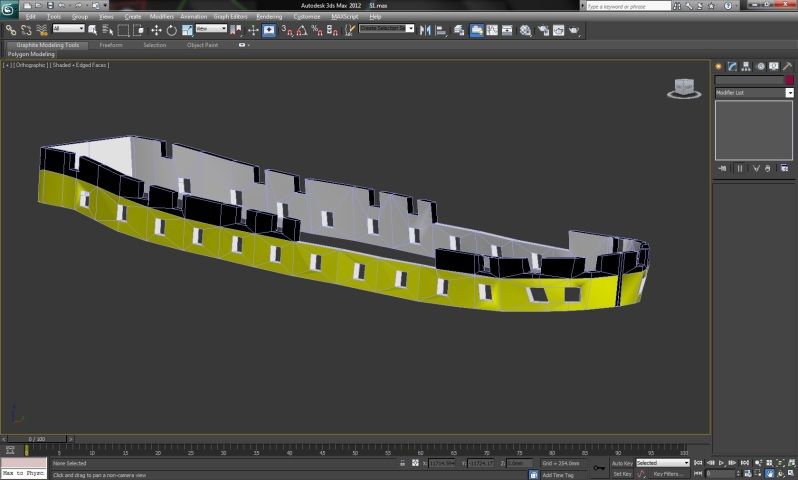This screenshot has height=480, width=798.
Task: Open key mode 'Selected' dropdown
Action: tap(663, 463)
